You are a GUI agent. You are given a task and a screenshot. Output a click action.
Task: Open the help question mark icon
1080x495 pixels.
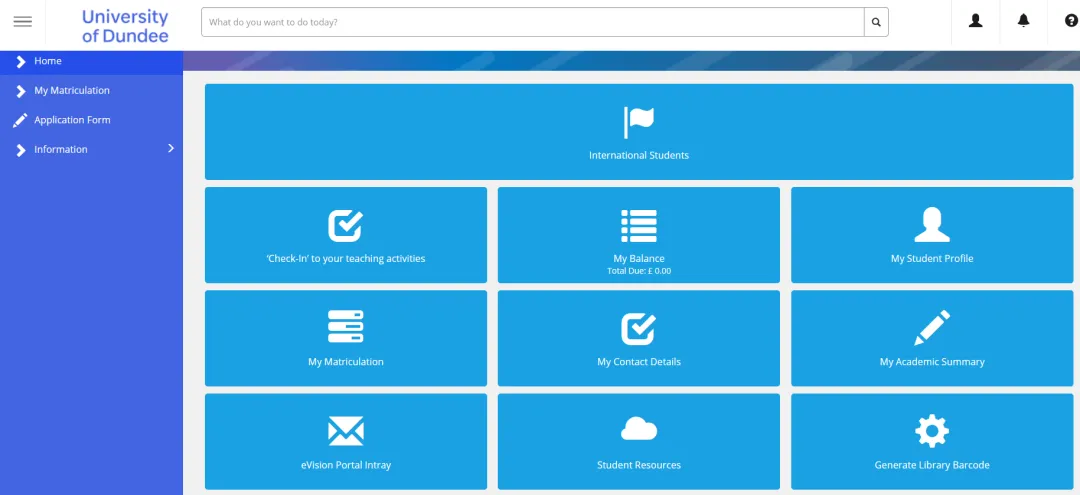tap(1071, 21)
